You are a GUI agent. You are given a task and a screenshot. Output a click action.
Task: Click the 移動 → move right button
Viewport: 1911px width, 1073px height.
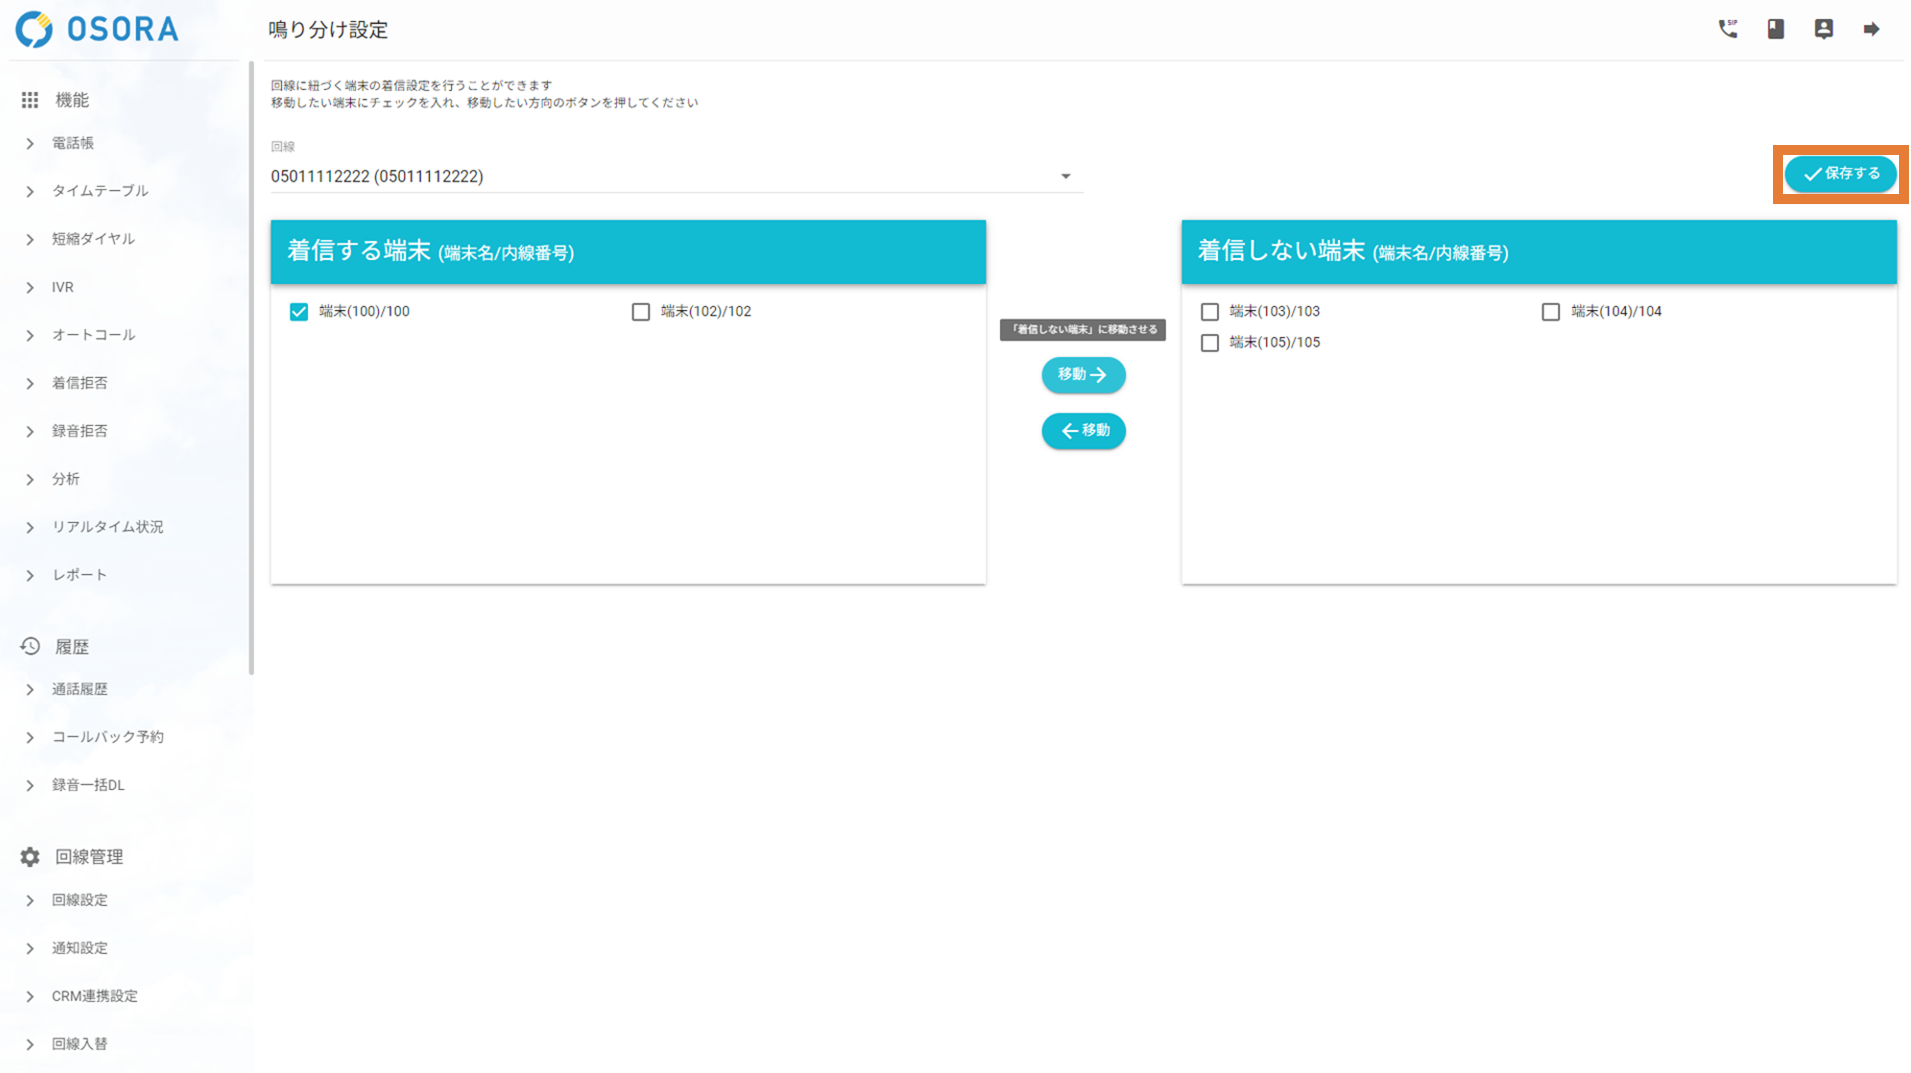point(1083,375)
